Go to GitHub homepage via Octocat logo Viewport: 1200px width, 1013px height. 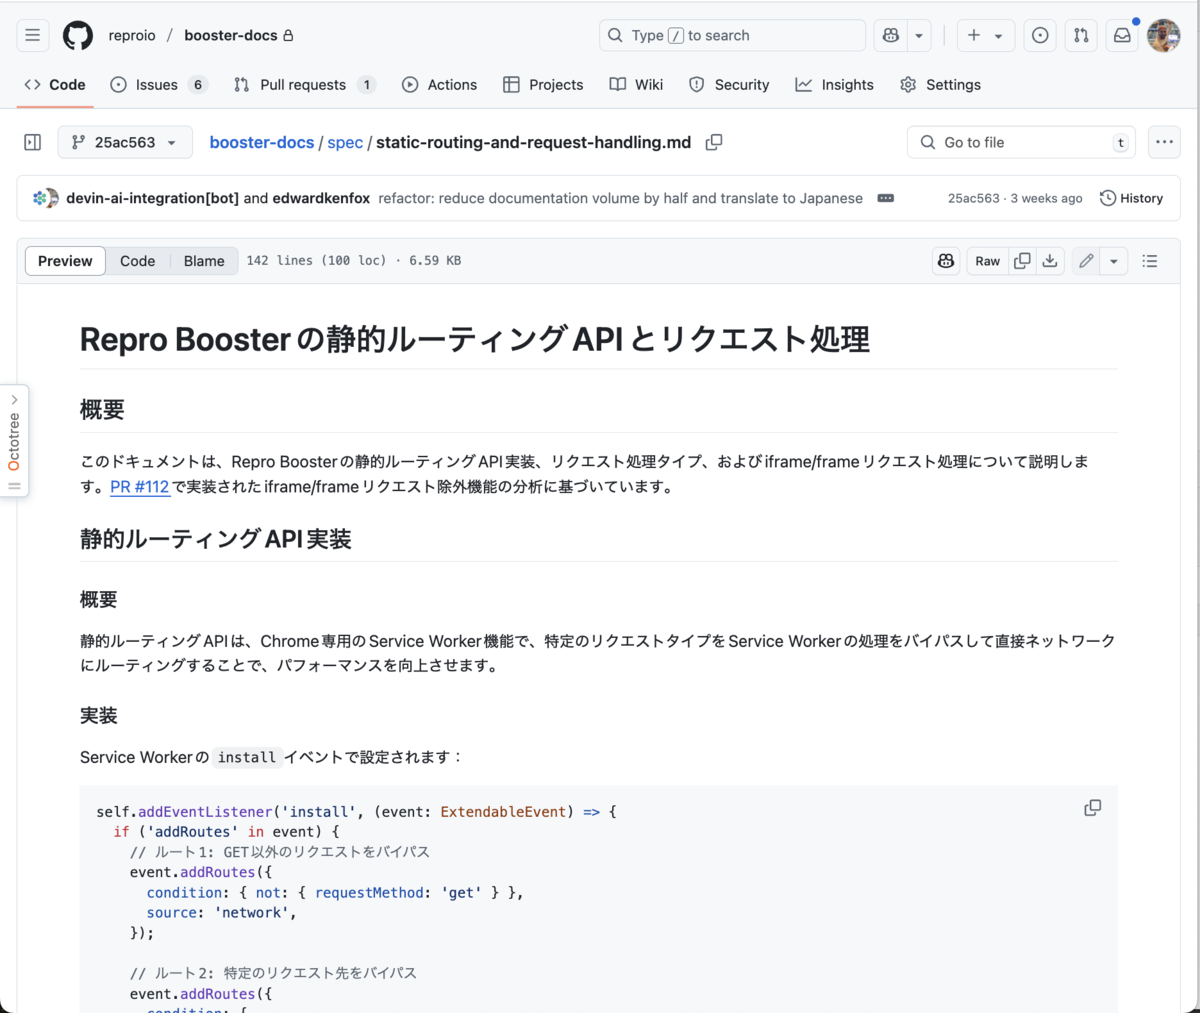[x=78, y=35]
